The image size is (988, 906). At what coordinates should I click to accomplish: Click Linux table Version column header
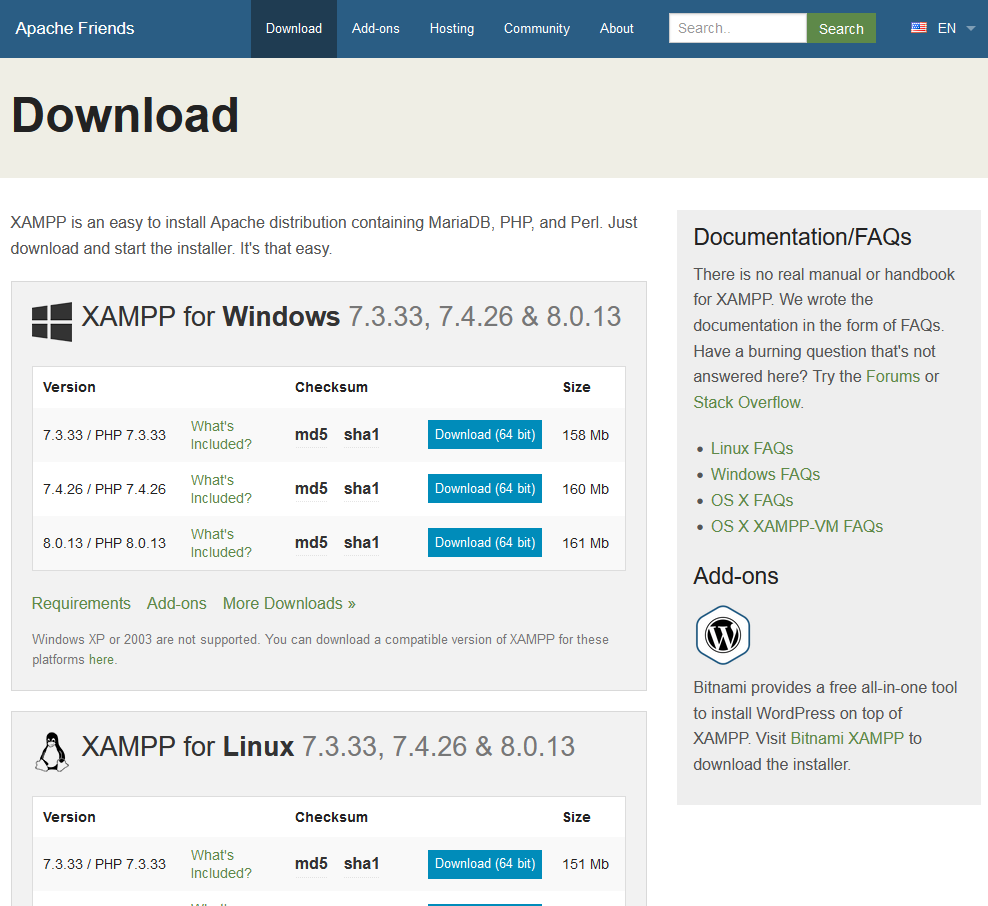[69, 817]
